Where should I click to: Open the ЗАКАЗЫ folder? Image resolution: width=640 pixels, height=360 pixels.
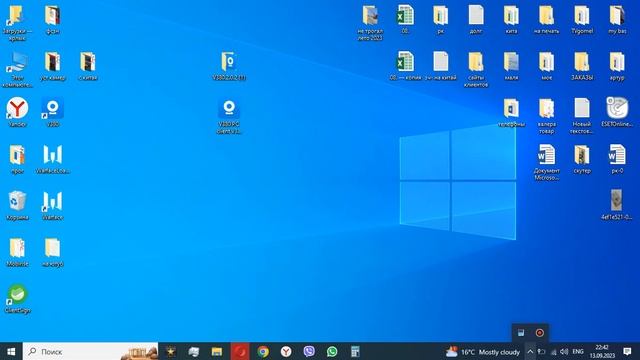(582, 62)
